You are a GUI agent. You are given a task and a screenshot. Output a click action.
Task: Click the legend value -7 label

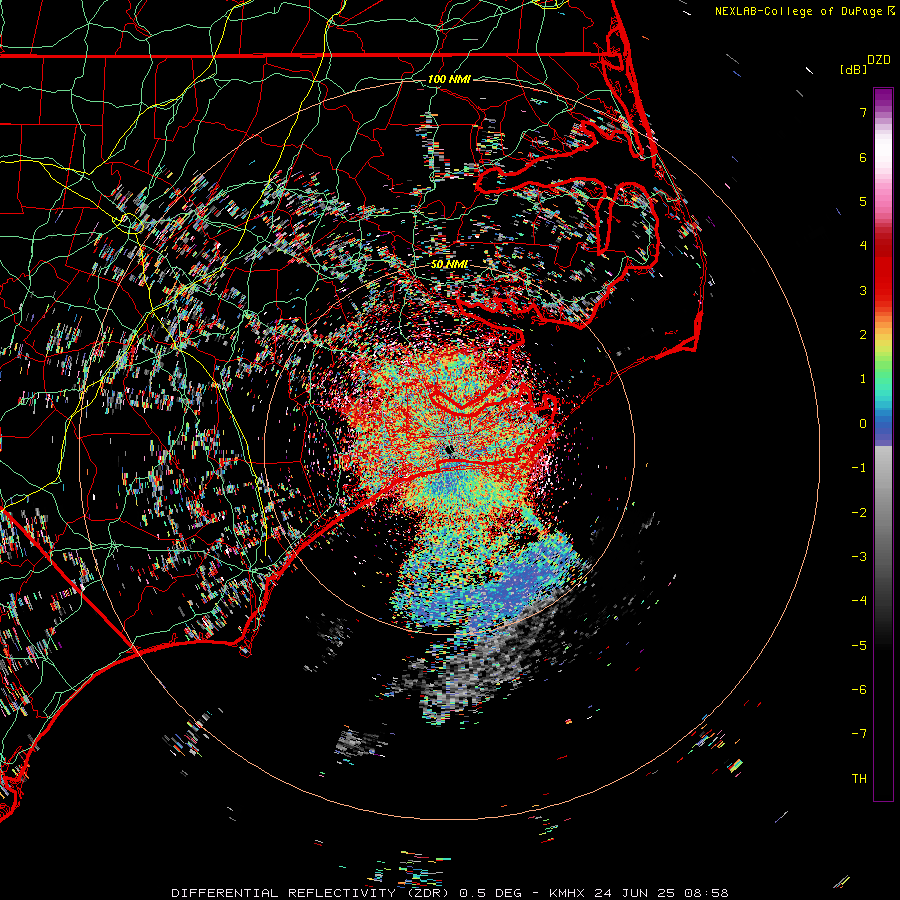point(859,734)
